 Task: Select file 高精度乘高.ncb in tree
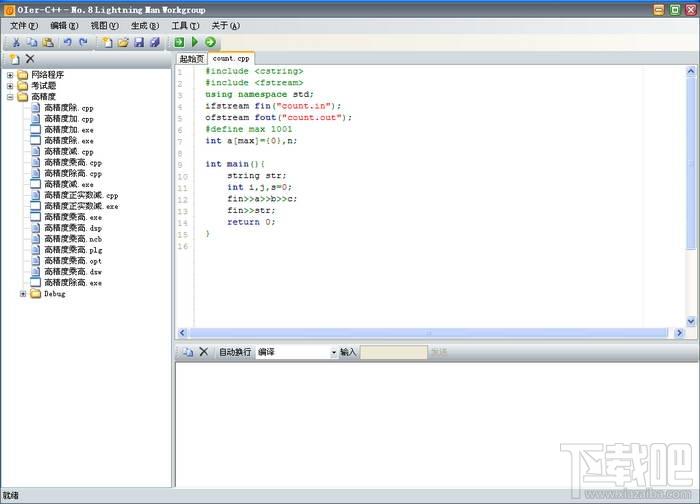coord(73,239)
